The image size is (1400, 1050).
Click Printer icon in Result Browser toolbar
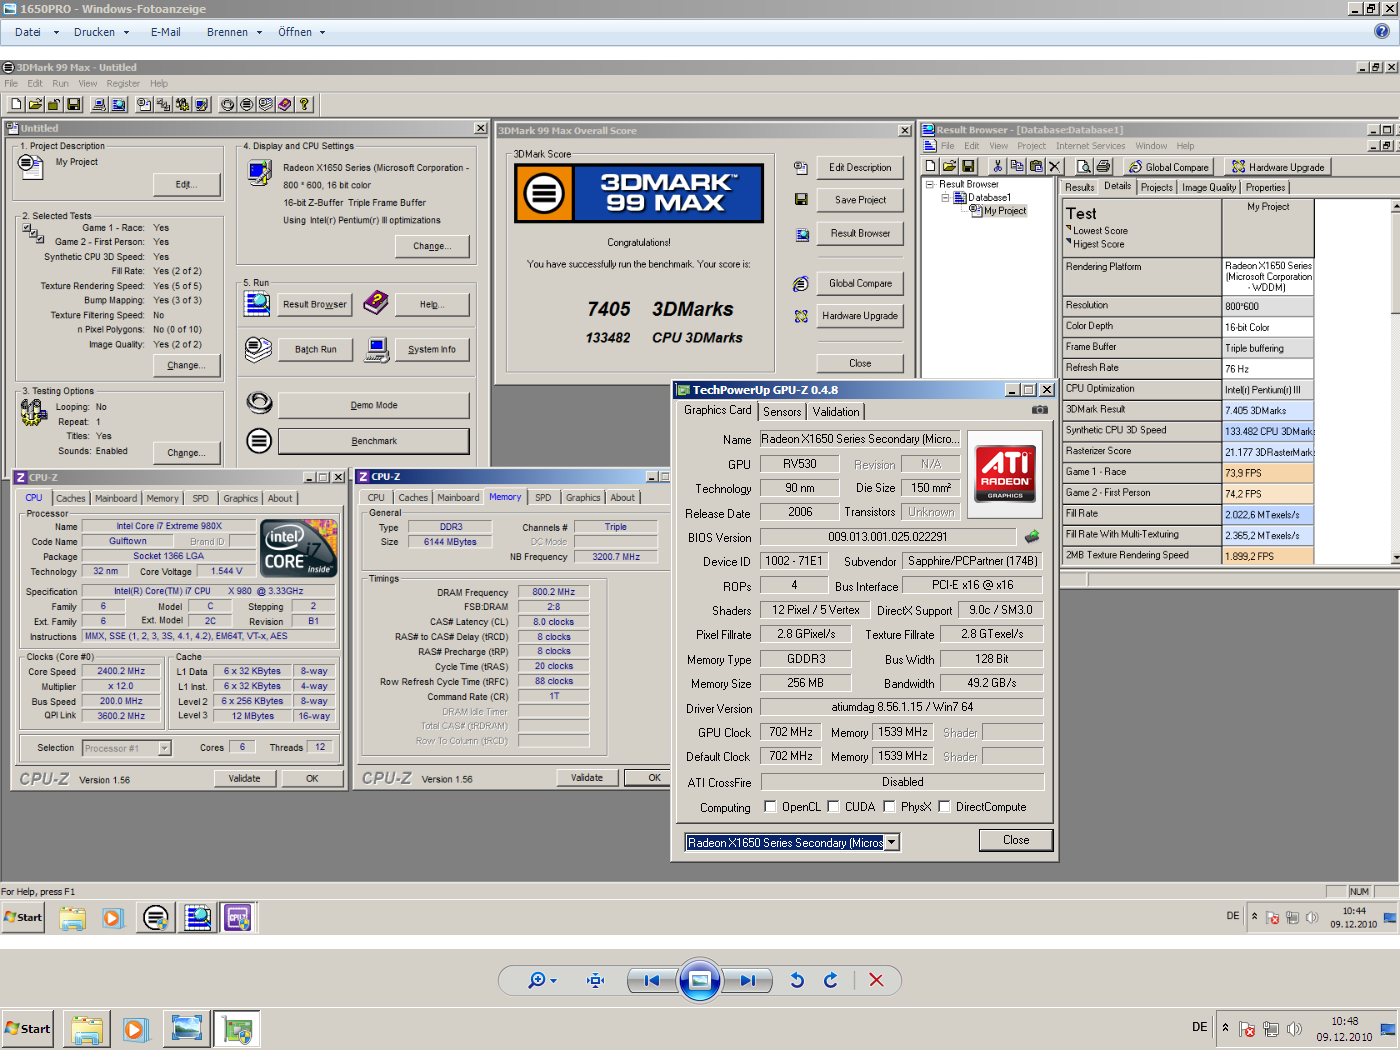pos(1103,166)
